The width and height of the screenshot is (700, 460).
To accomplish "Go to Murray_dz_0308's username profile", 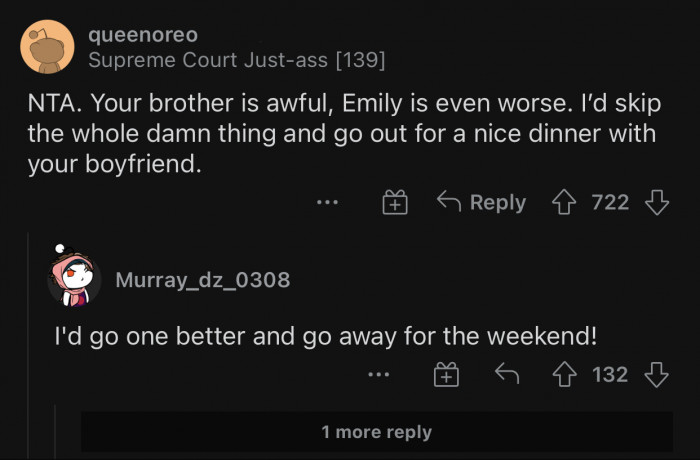I will tap(203, 280).
